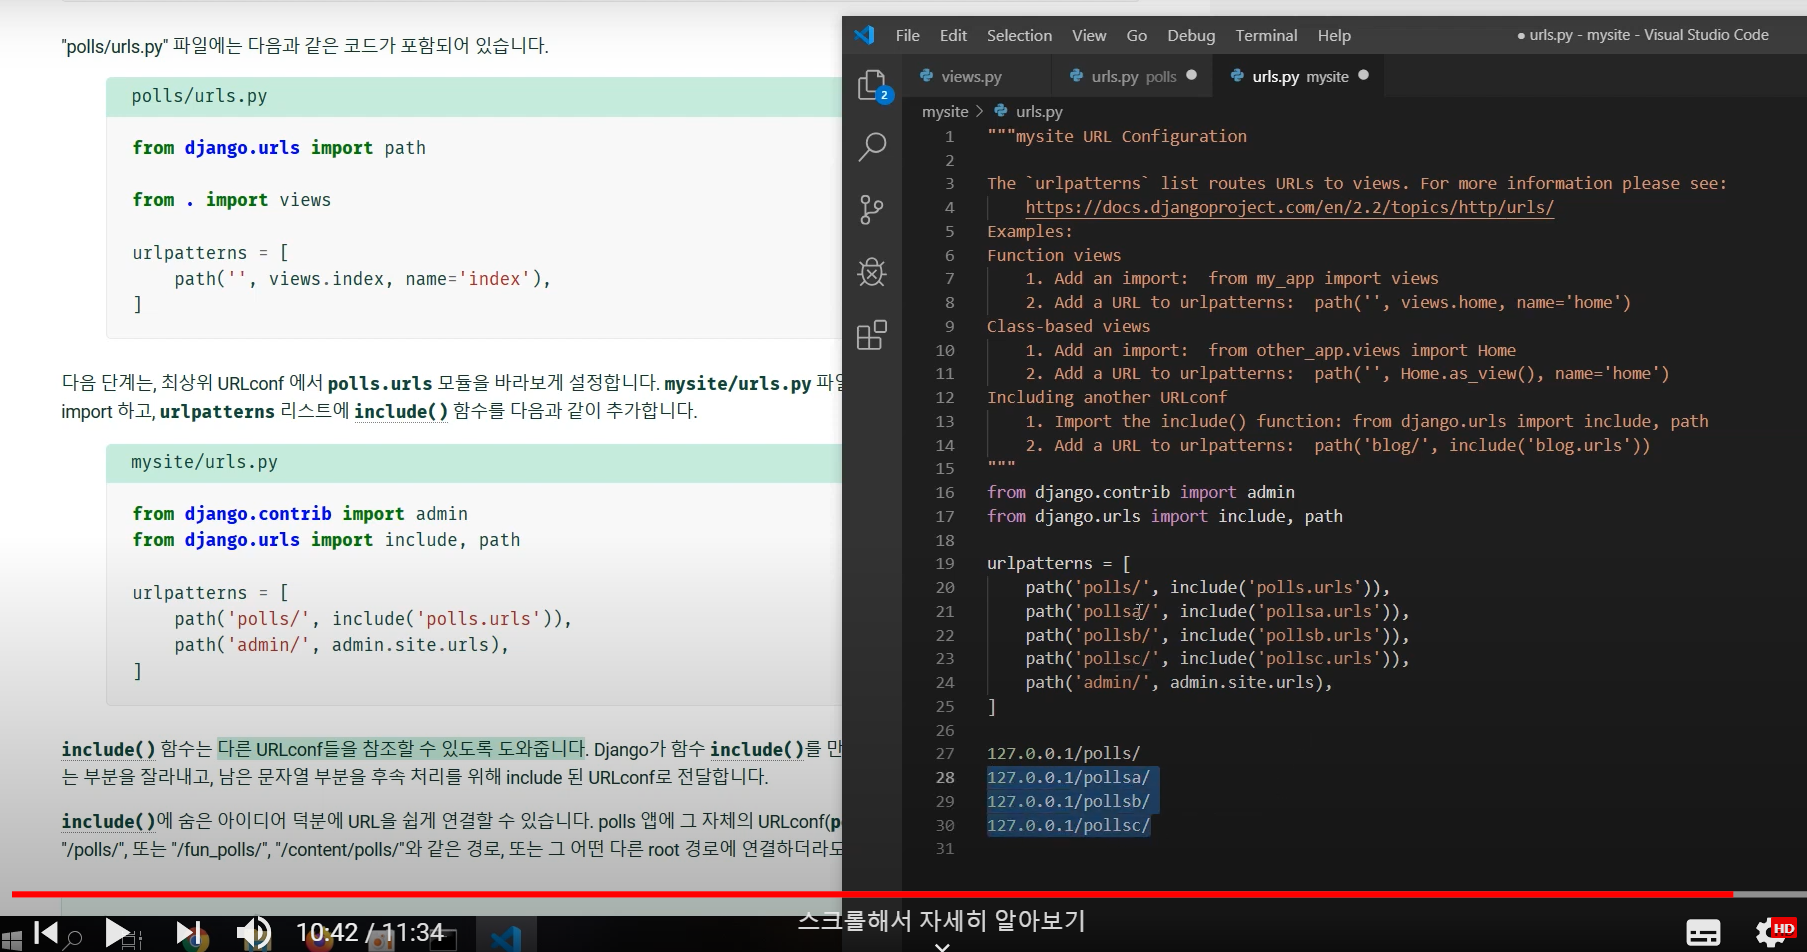Open the docs.djangoproject.com URL link
This screenshot has height=952, width=1807.
(x=1289, y=207)
